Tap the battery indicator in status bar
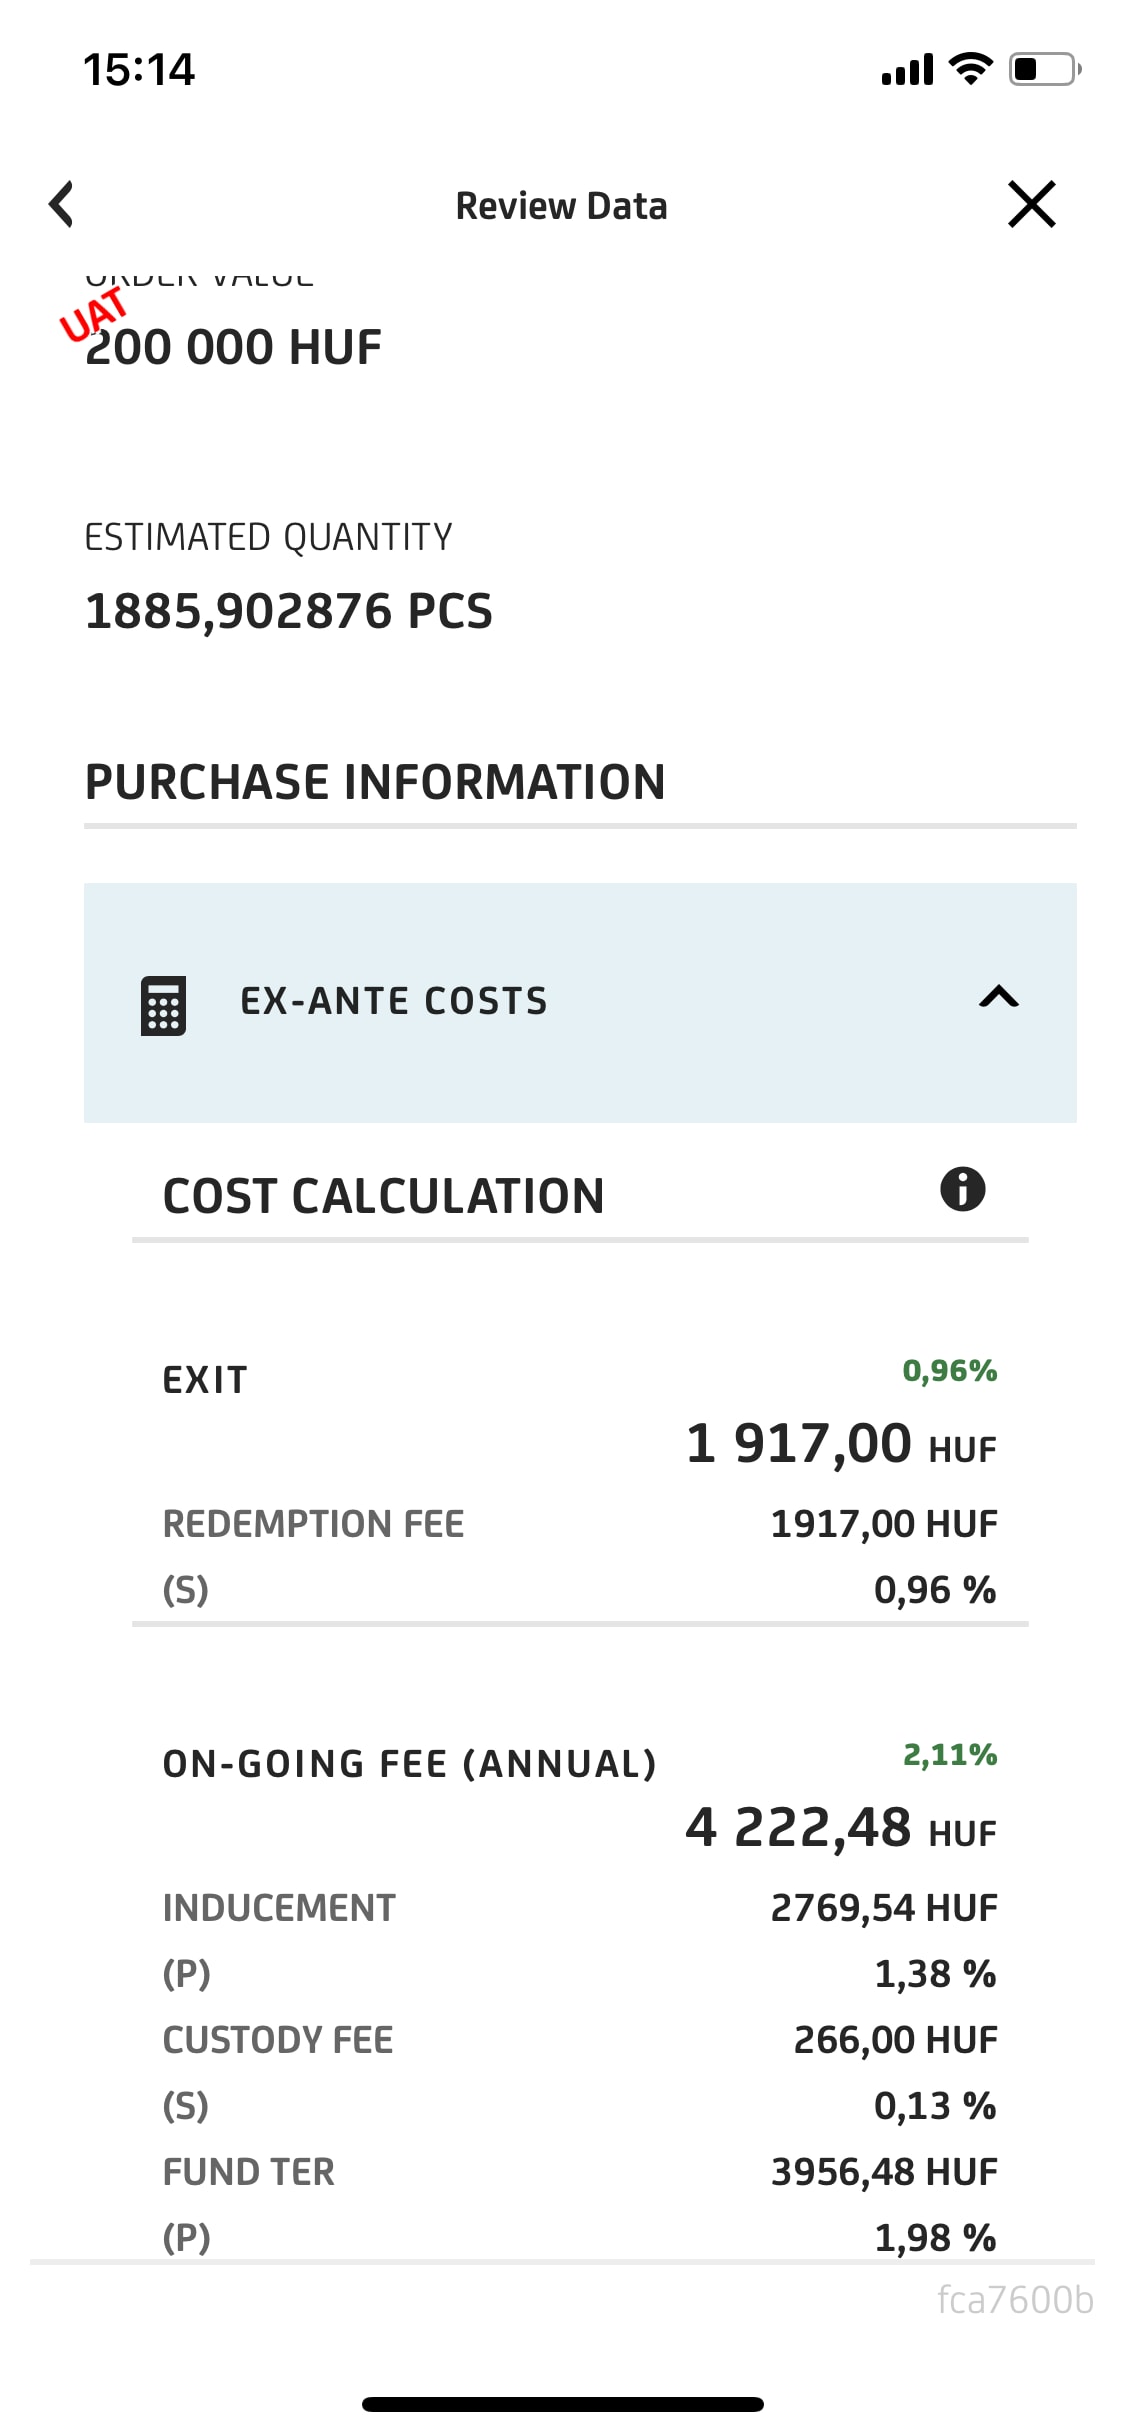The height and width of the screenshot is (2436, 1125). (x=1044, y=69)
